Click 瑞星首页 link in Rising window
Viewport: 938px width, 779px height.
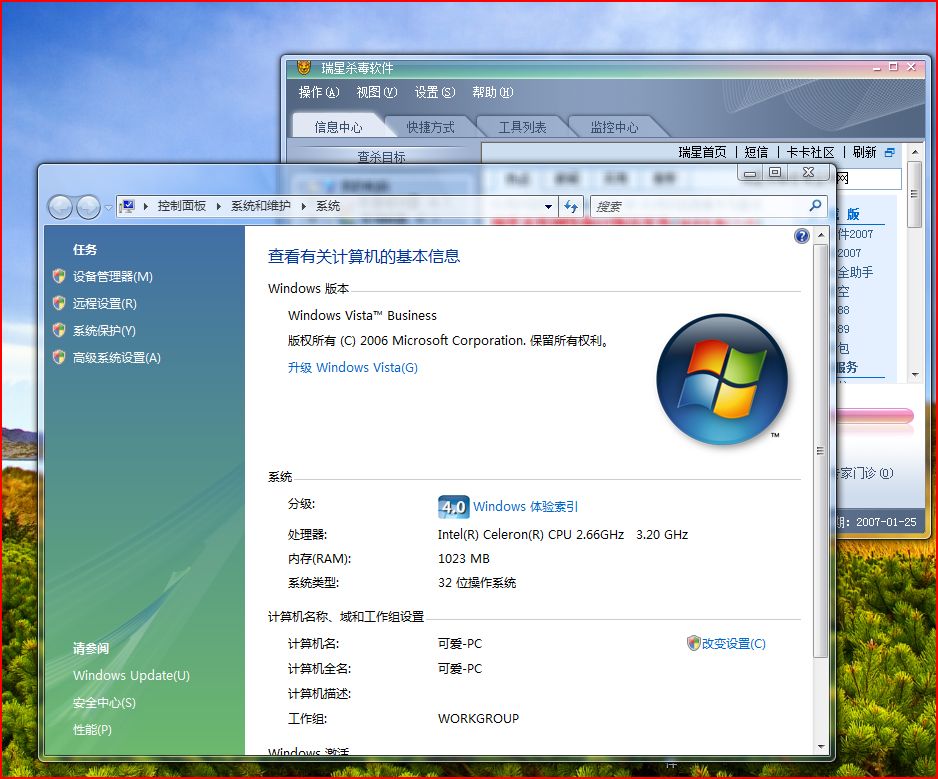coord(702,153)
